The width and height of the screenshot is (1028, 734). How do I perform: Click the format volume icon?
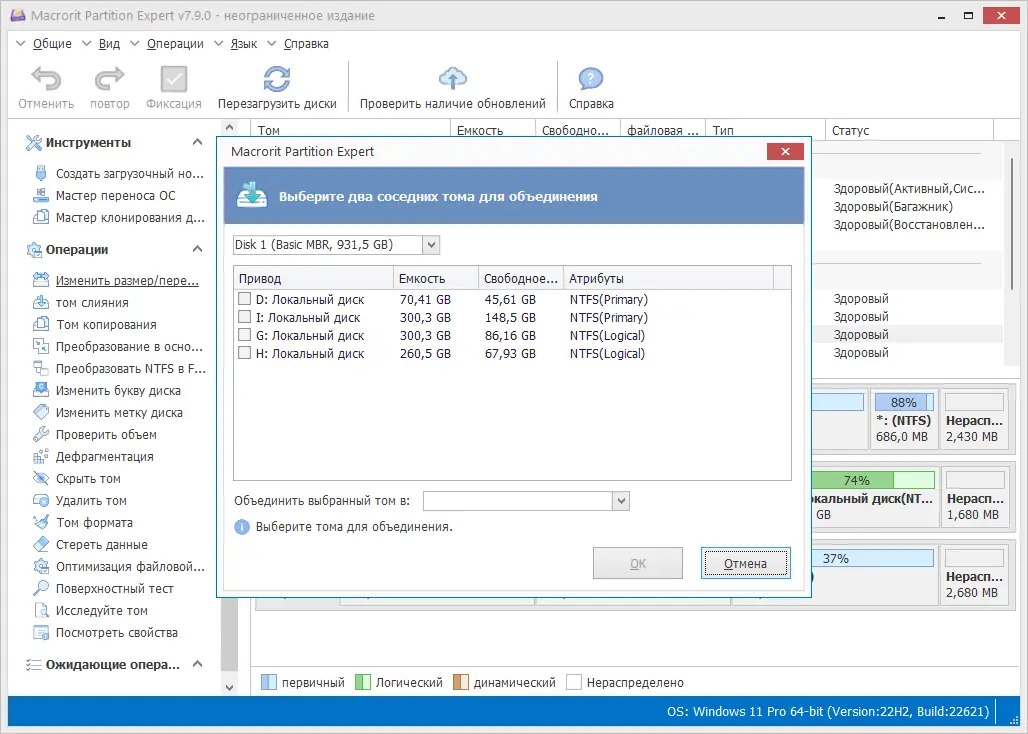[x=41, y=522]
